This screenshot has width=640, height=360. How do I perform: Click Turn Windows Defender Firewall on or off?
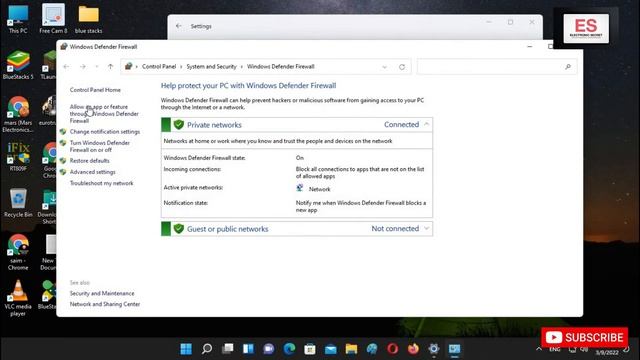(x=100, y=146)
